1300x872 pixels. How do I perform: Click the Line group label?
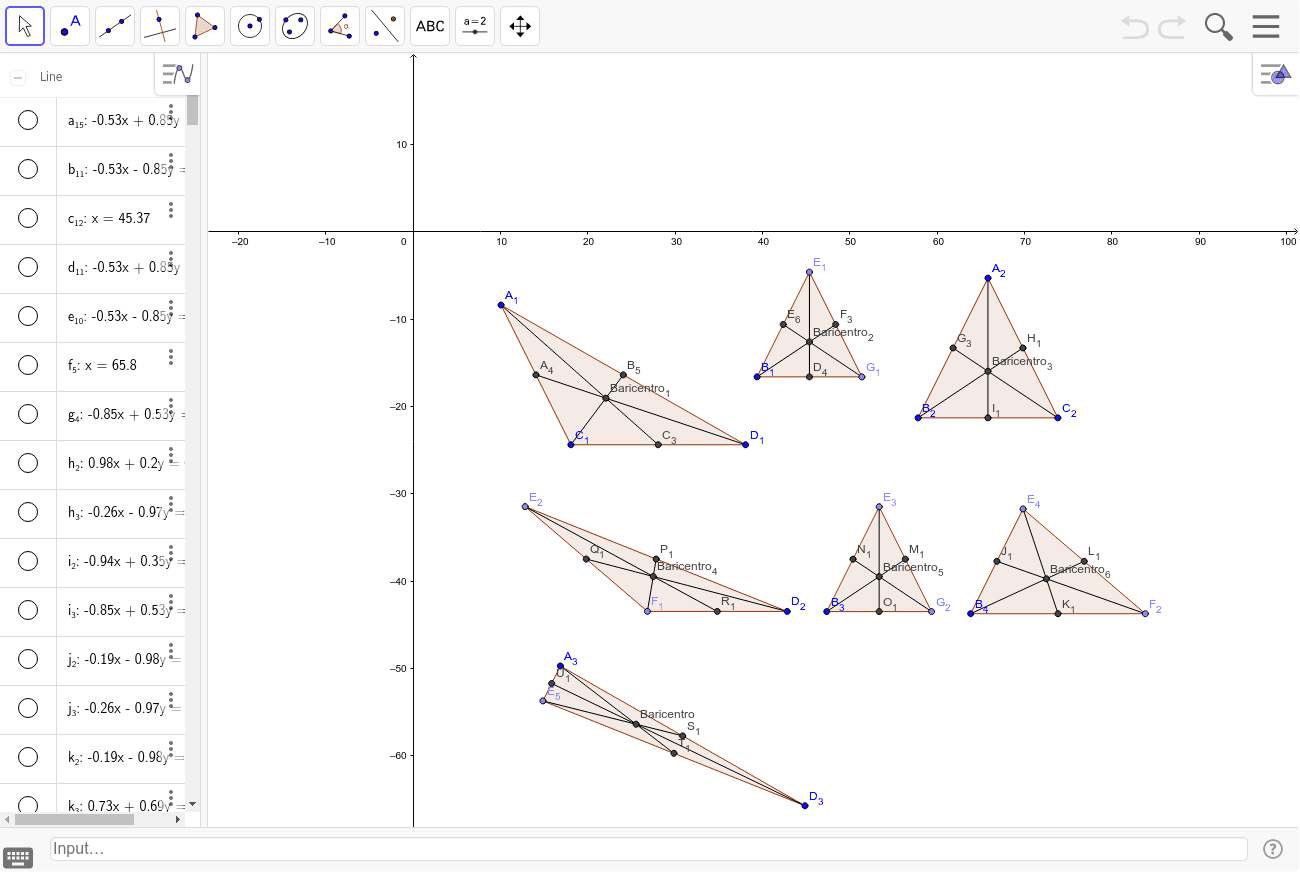51,77
